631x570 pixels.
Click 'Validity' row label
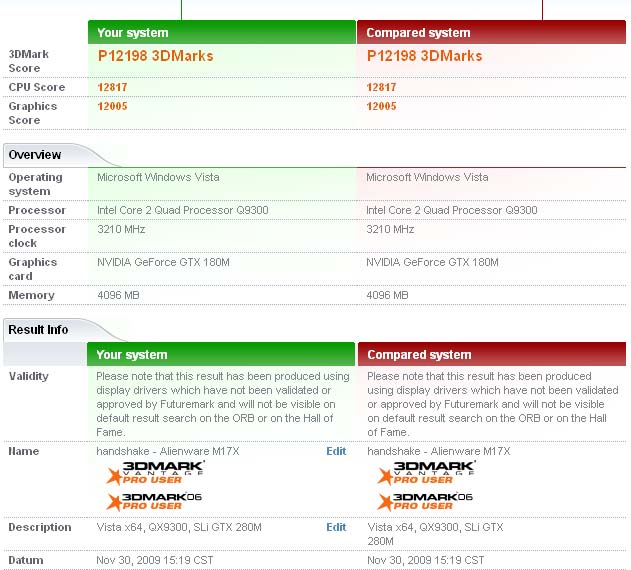[x=29, y=376]
